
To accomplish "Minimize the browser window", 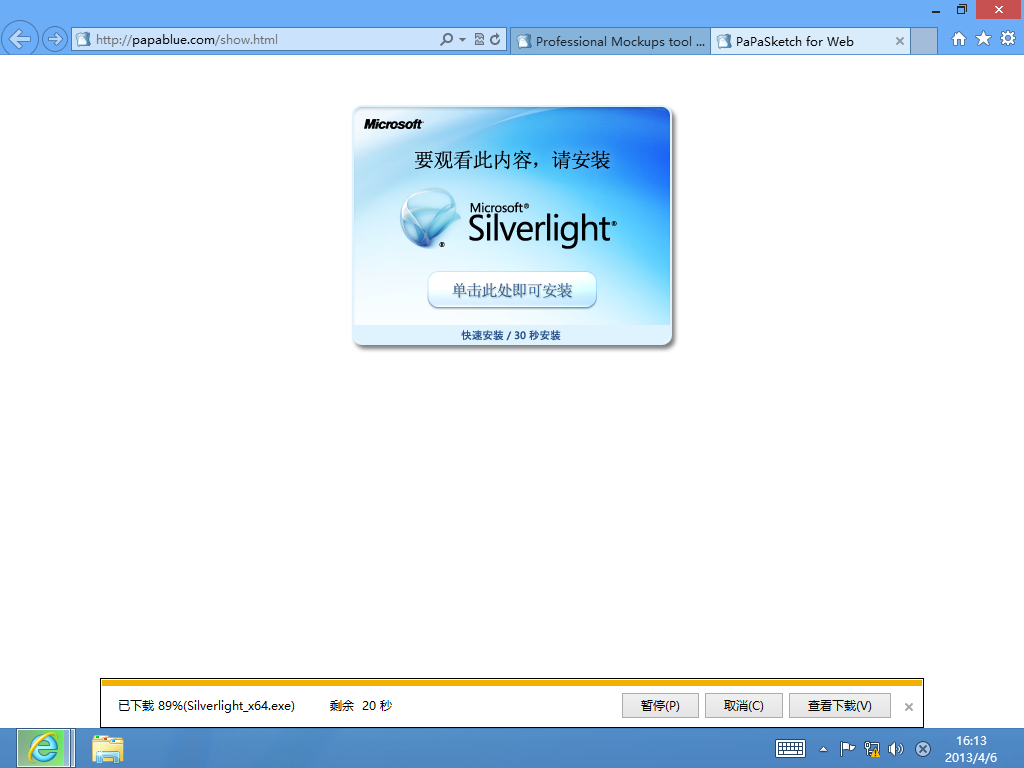I will click(936, 10).
